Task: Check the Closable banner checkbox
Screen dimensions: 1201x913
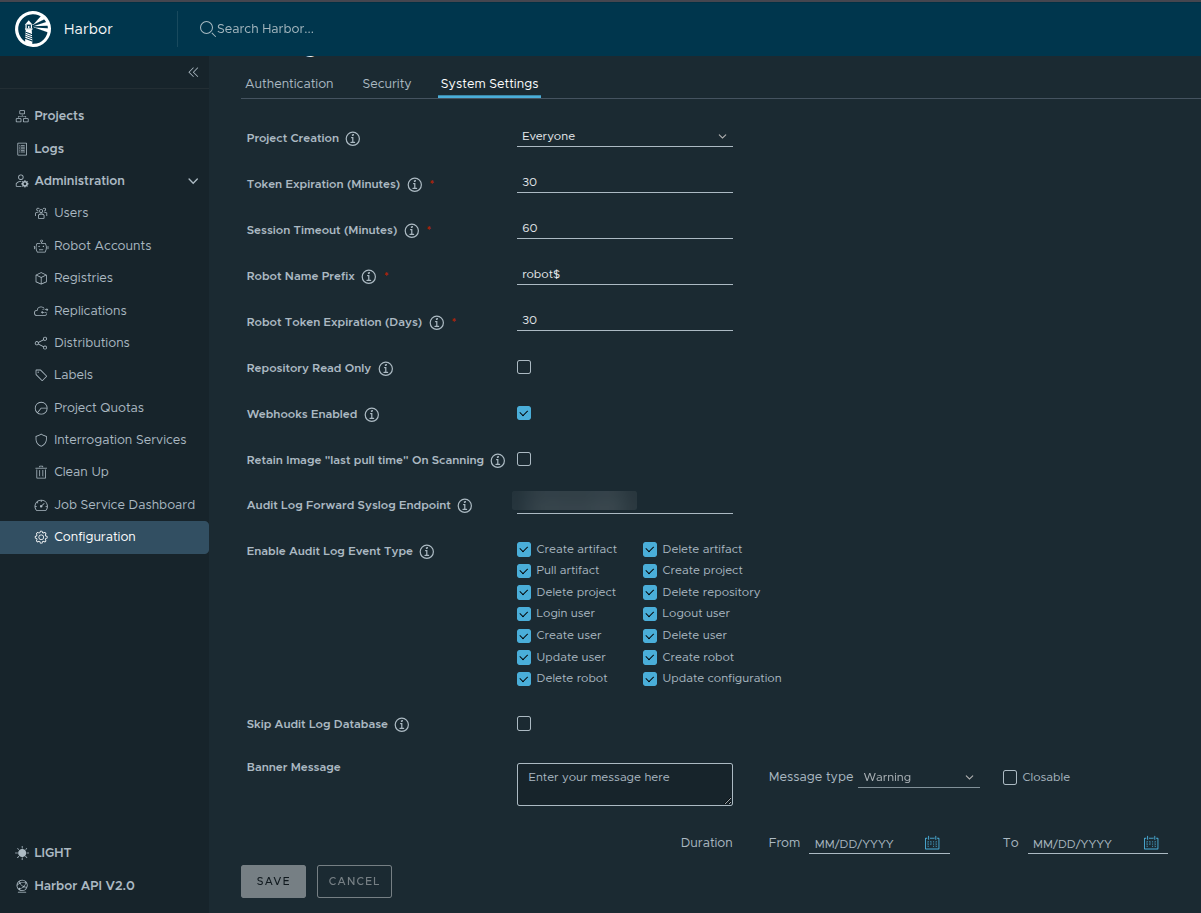Action: tap(1010, 777)
